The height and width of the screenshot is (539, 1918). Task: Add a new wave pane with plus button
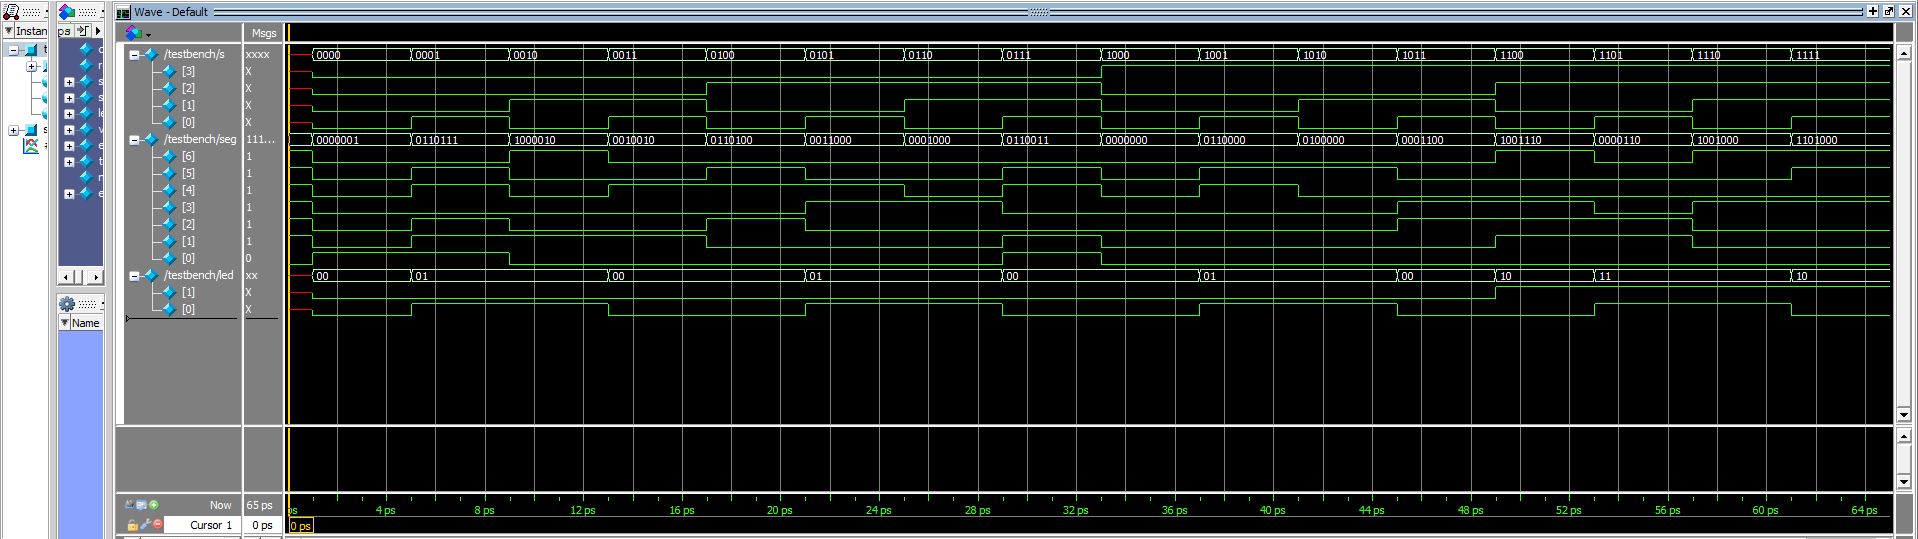click(1872, 11)
